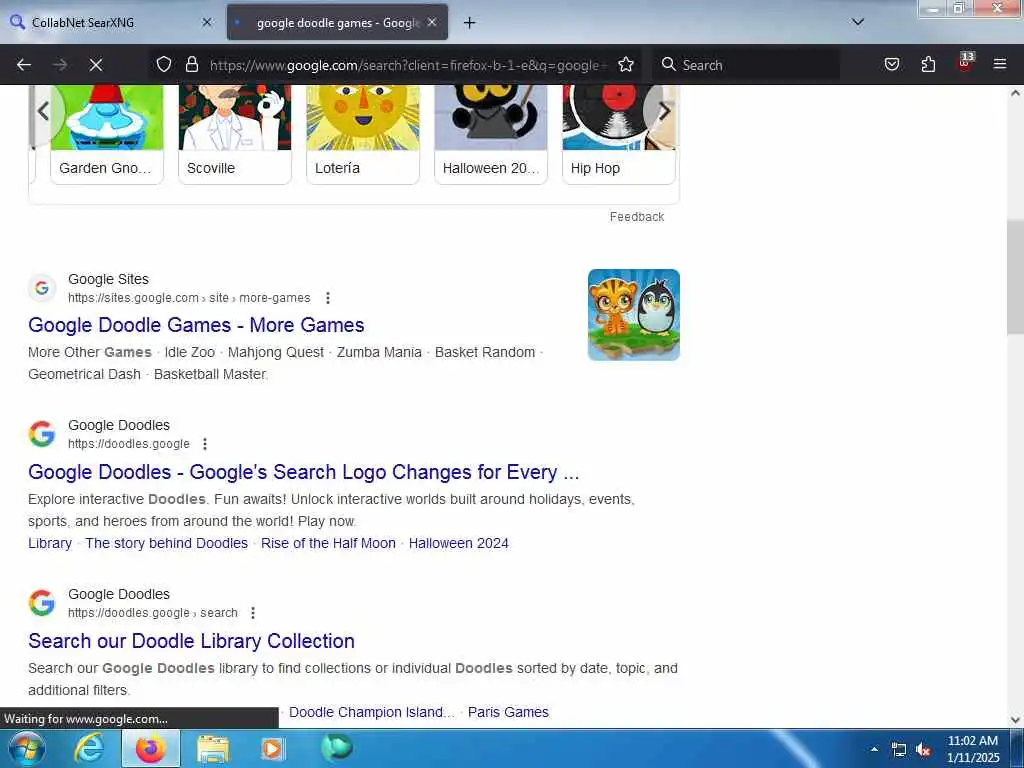Click the tiger and penguin result thumbnail

[633, 315]
